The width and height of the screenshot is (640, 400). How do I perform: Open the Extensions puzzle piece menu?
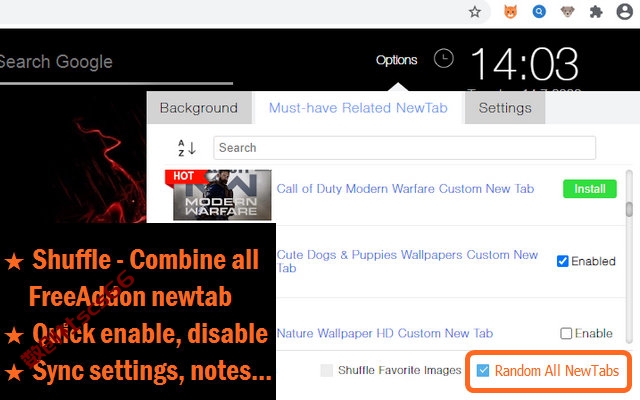tap(596, 12)
